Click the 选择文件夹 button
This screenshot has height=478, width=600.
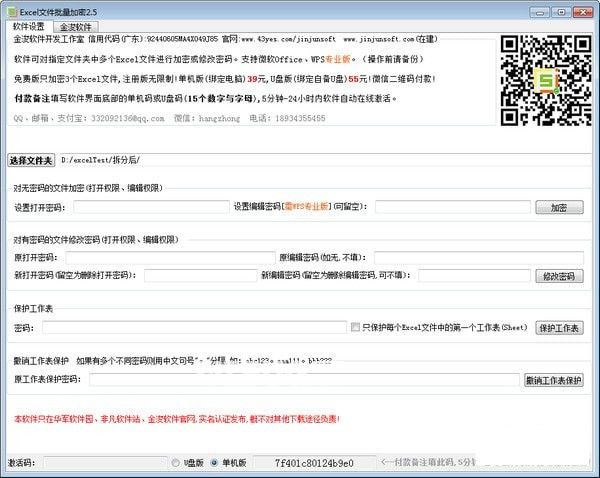pyautogui.click(x=31, y=160)
